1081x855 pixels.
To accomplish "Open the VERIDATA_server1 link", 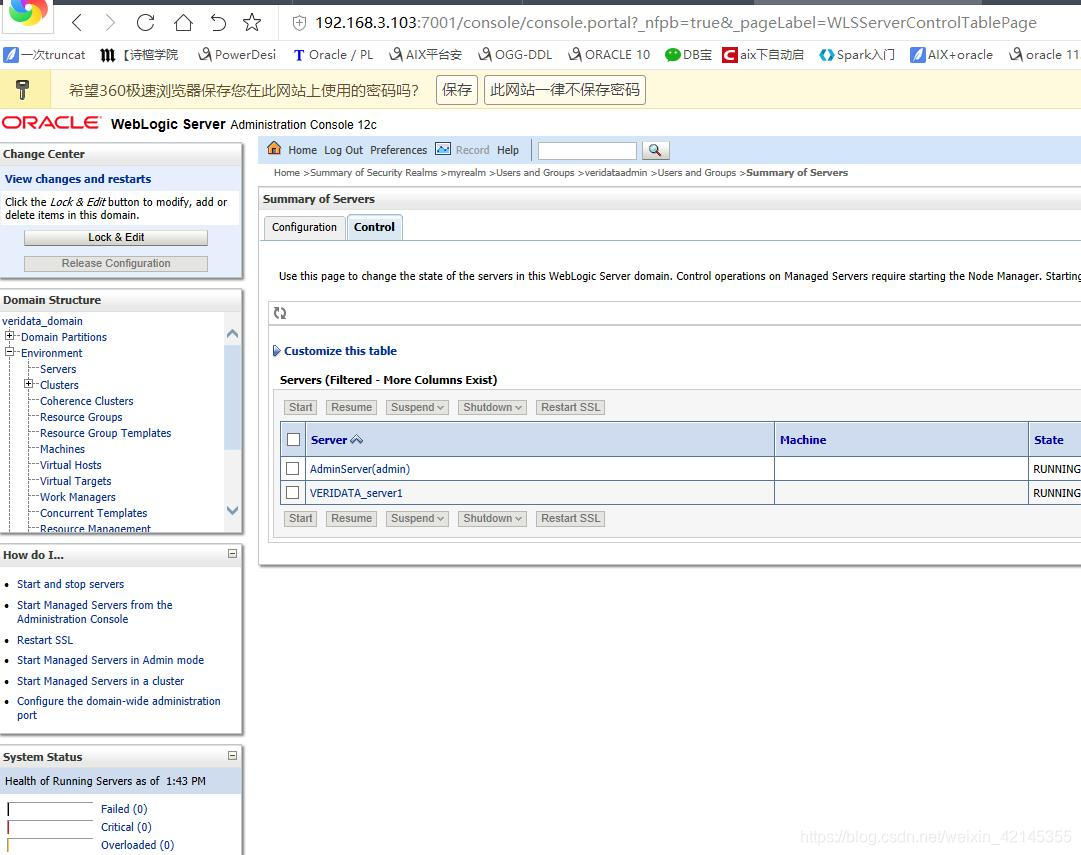I will (356, 494).
